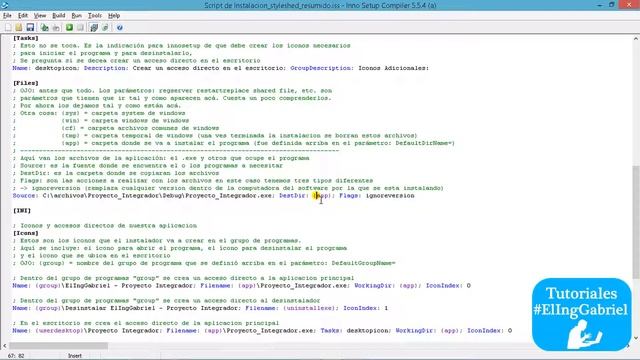This screenshot has width=640, height=360.
Task: Click '{uninstallexe}' in the Desinstalar line
Action: pyautogui.click(x=309, y=308)
